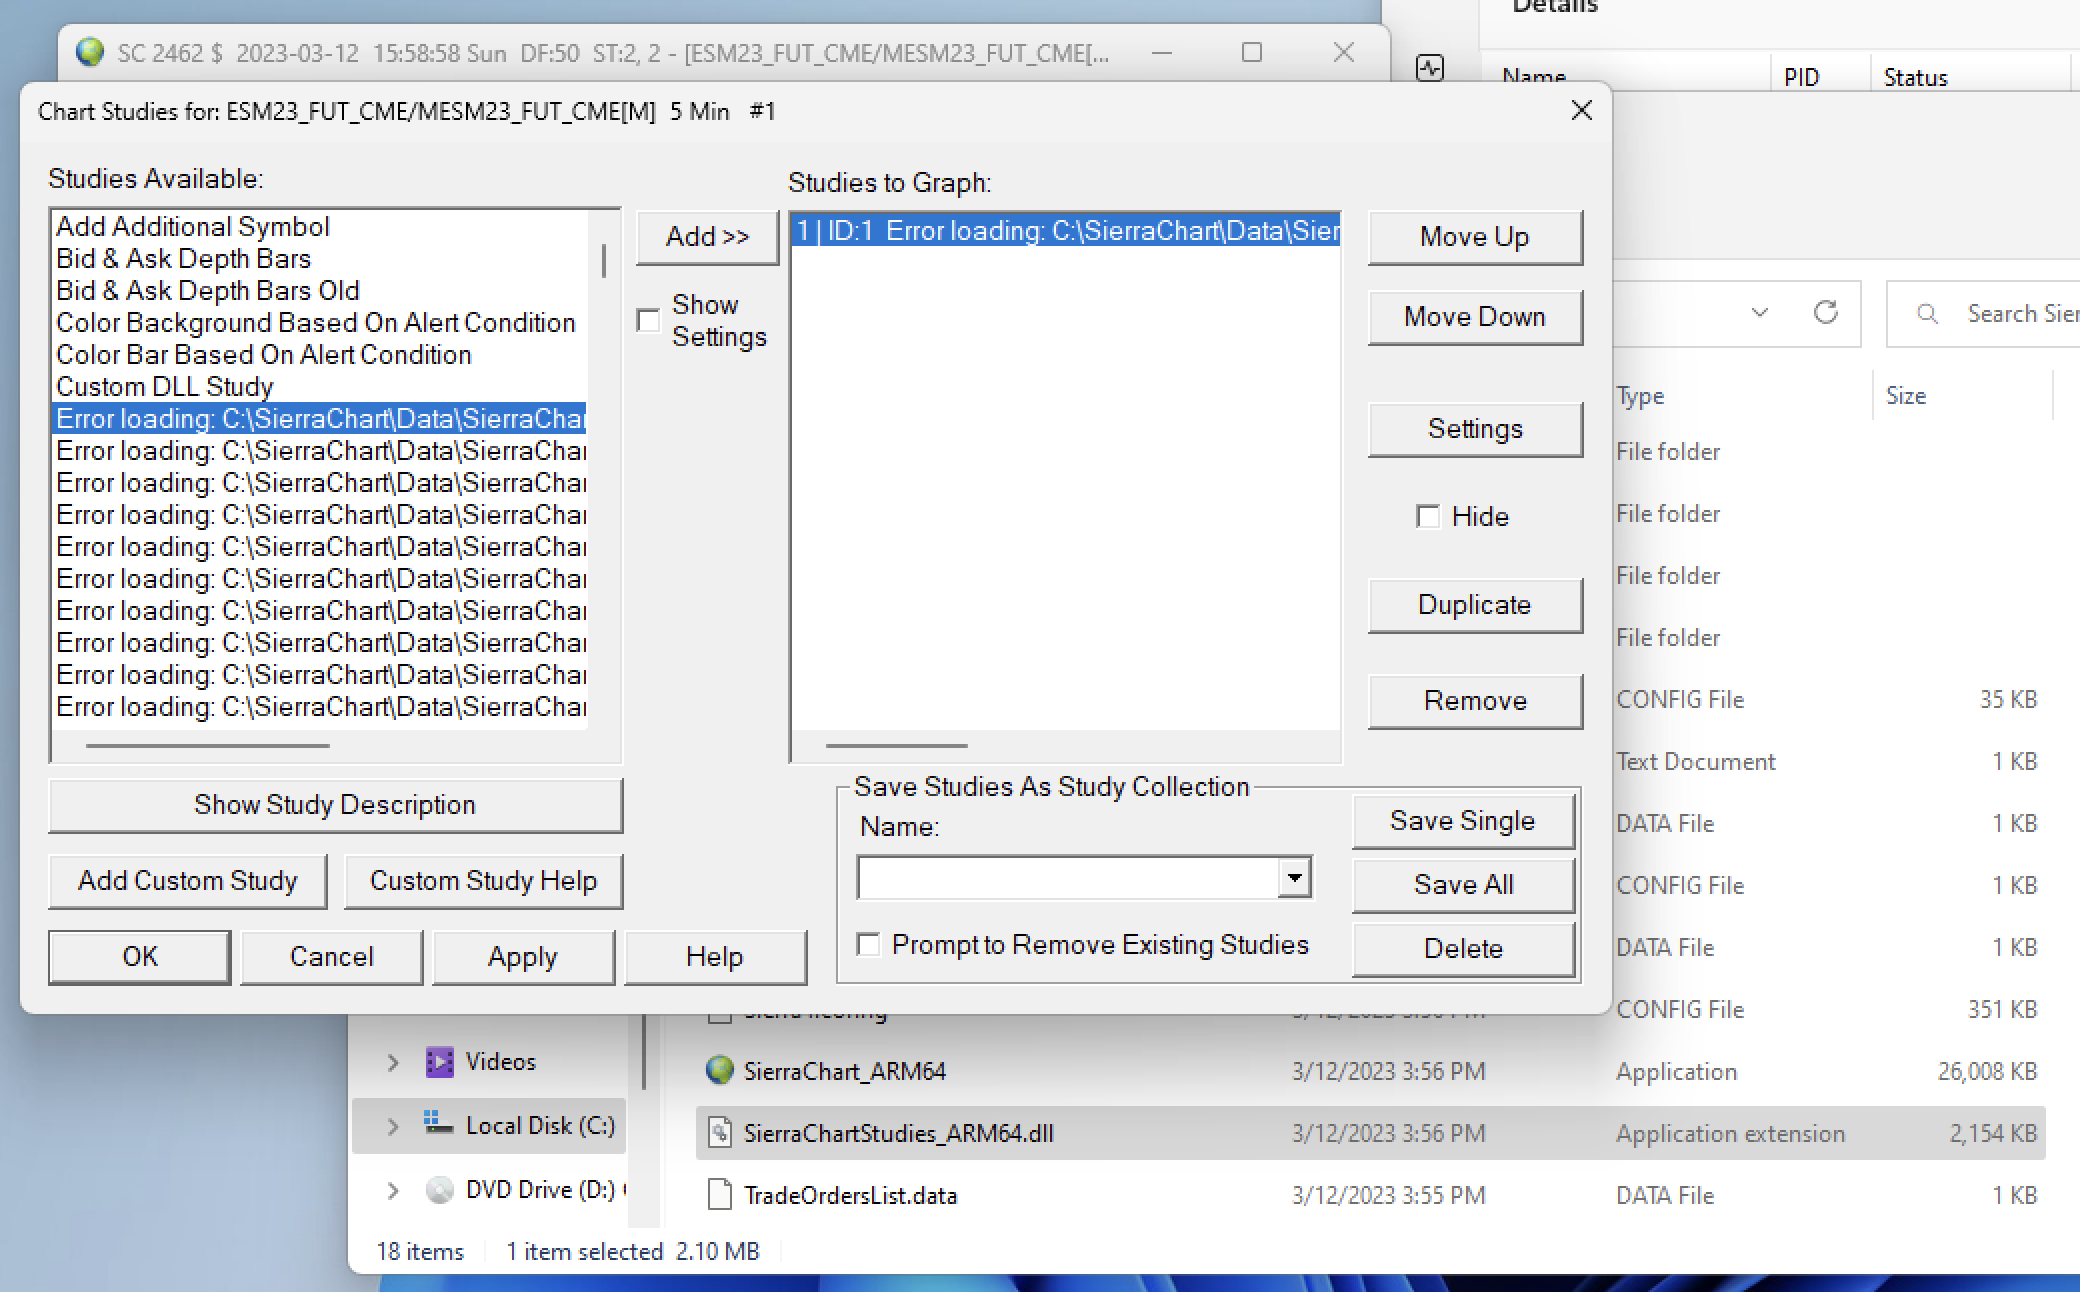Screen dimensions: 2080x1292
Task: Click the SierraChartStudies_ARM64.dll file icon
Action: (719, 1133)
